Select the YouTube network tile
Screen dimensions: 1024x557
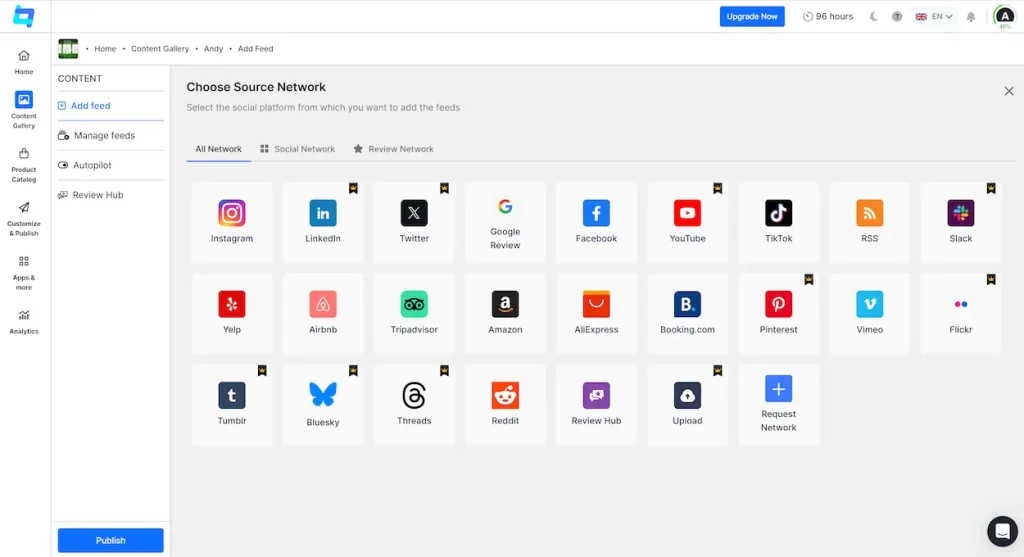[687, 222]
